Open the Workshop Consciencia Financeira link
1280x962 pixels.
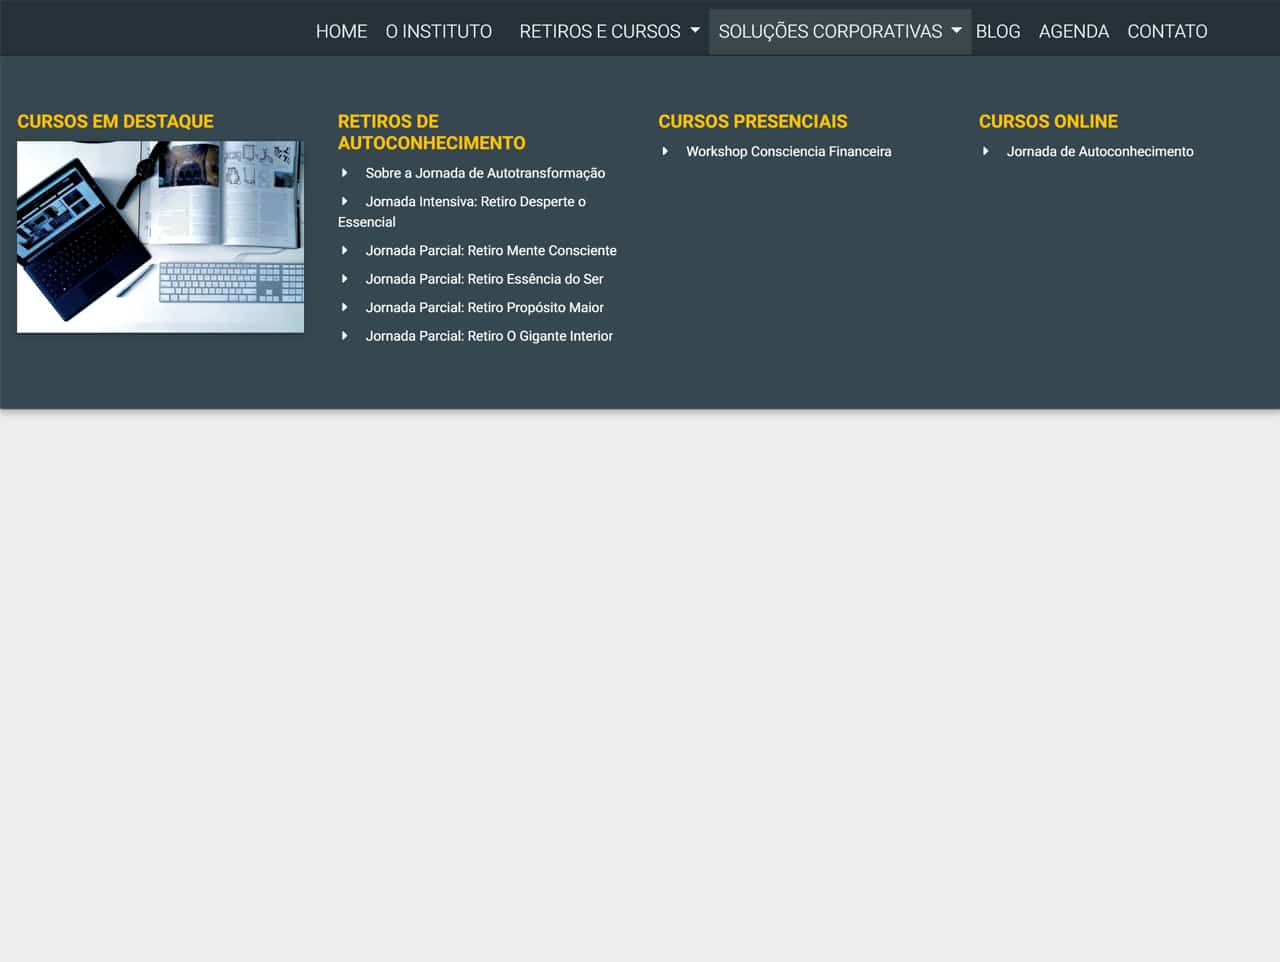[789, 151]
